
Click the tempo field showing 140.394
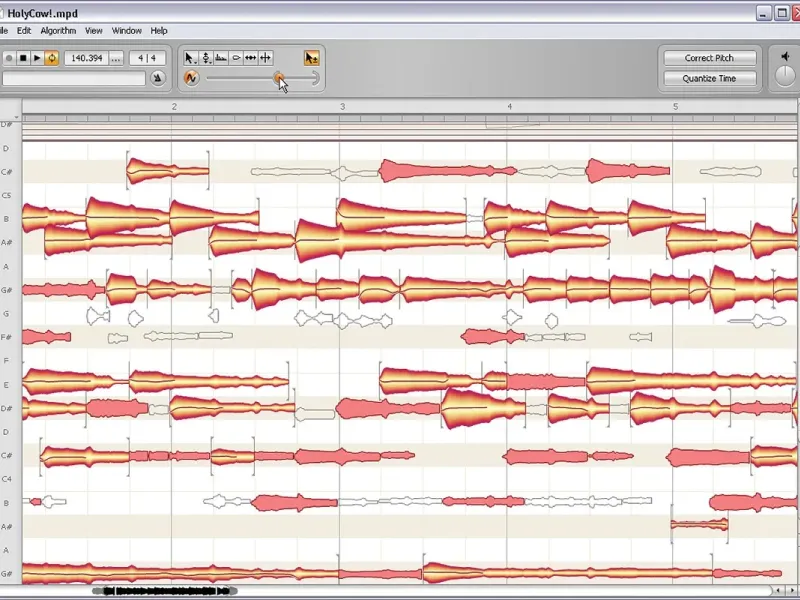(86, 58)
